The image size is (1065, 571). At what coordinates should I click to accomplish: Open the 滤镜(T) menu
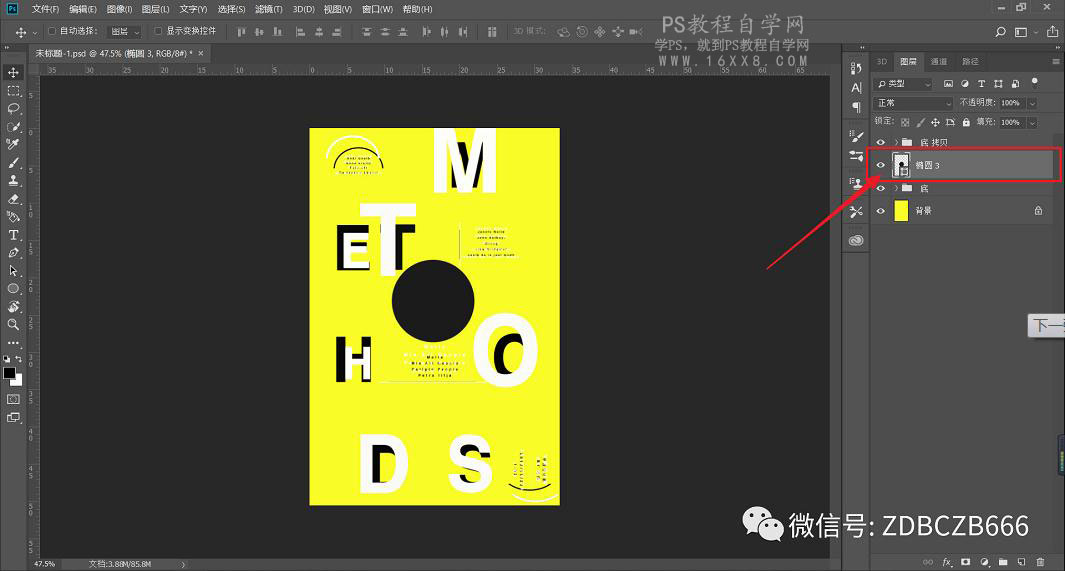tap(268, 10)
